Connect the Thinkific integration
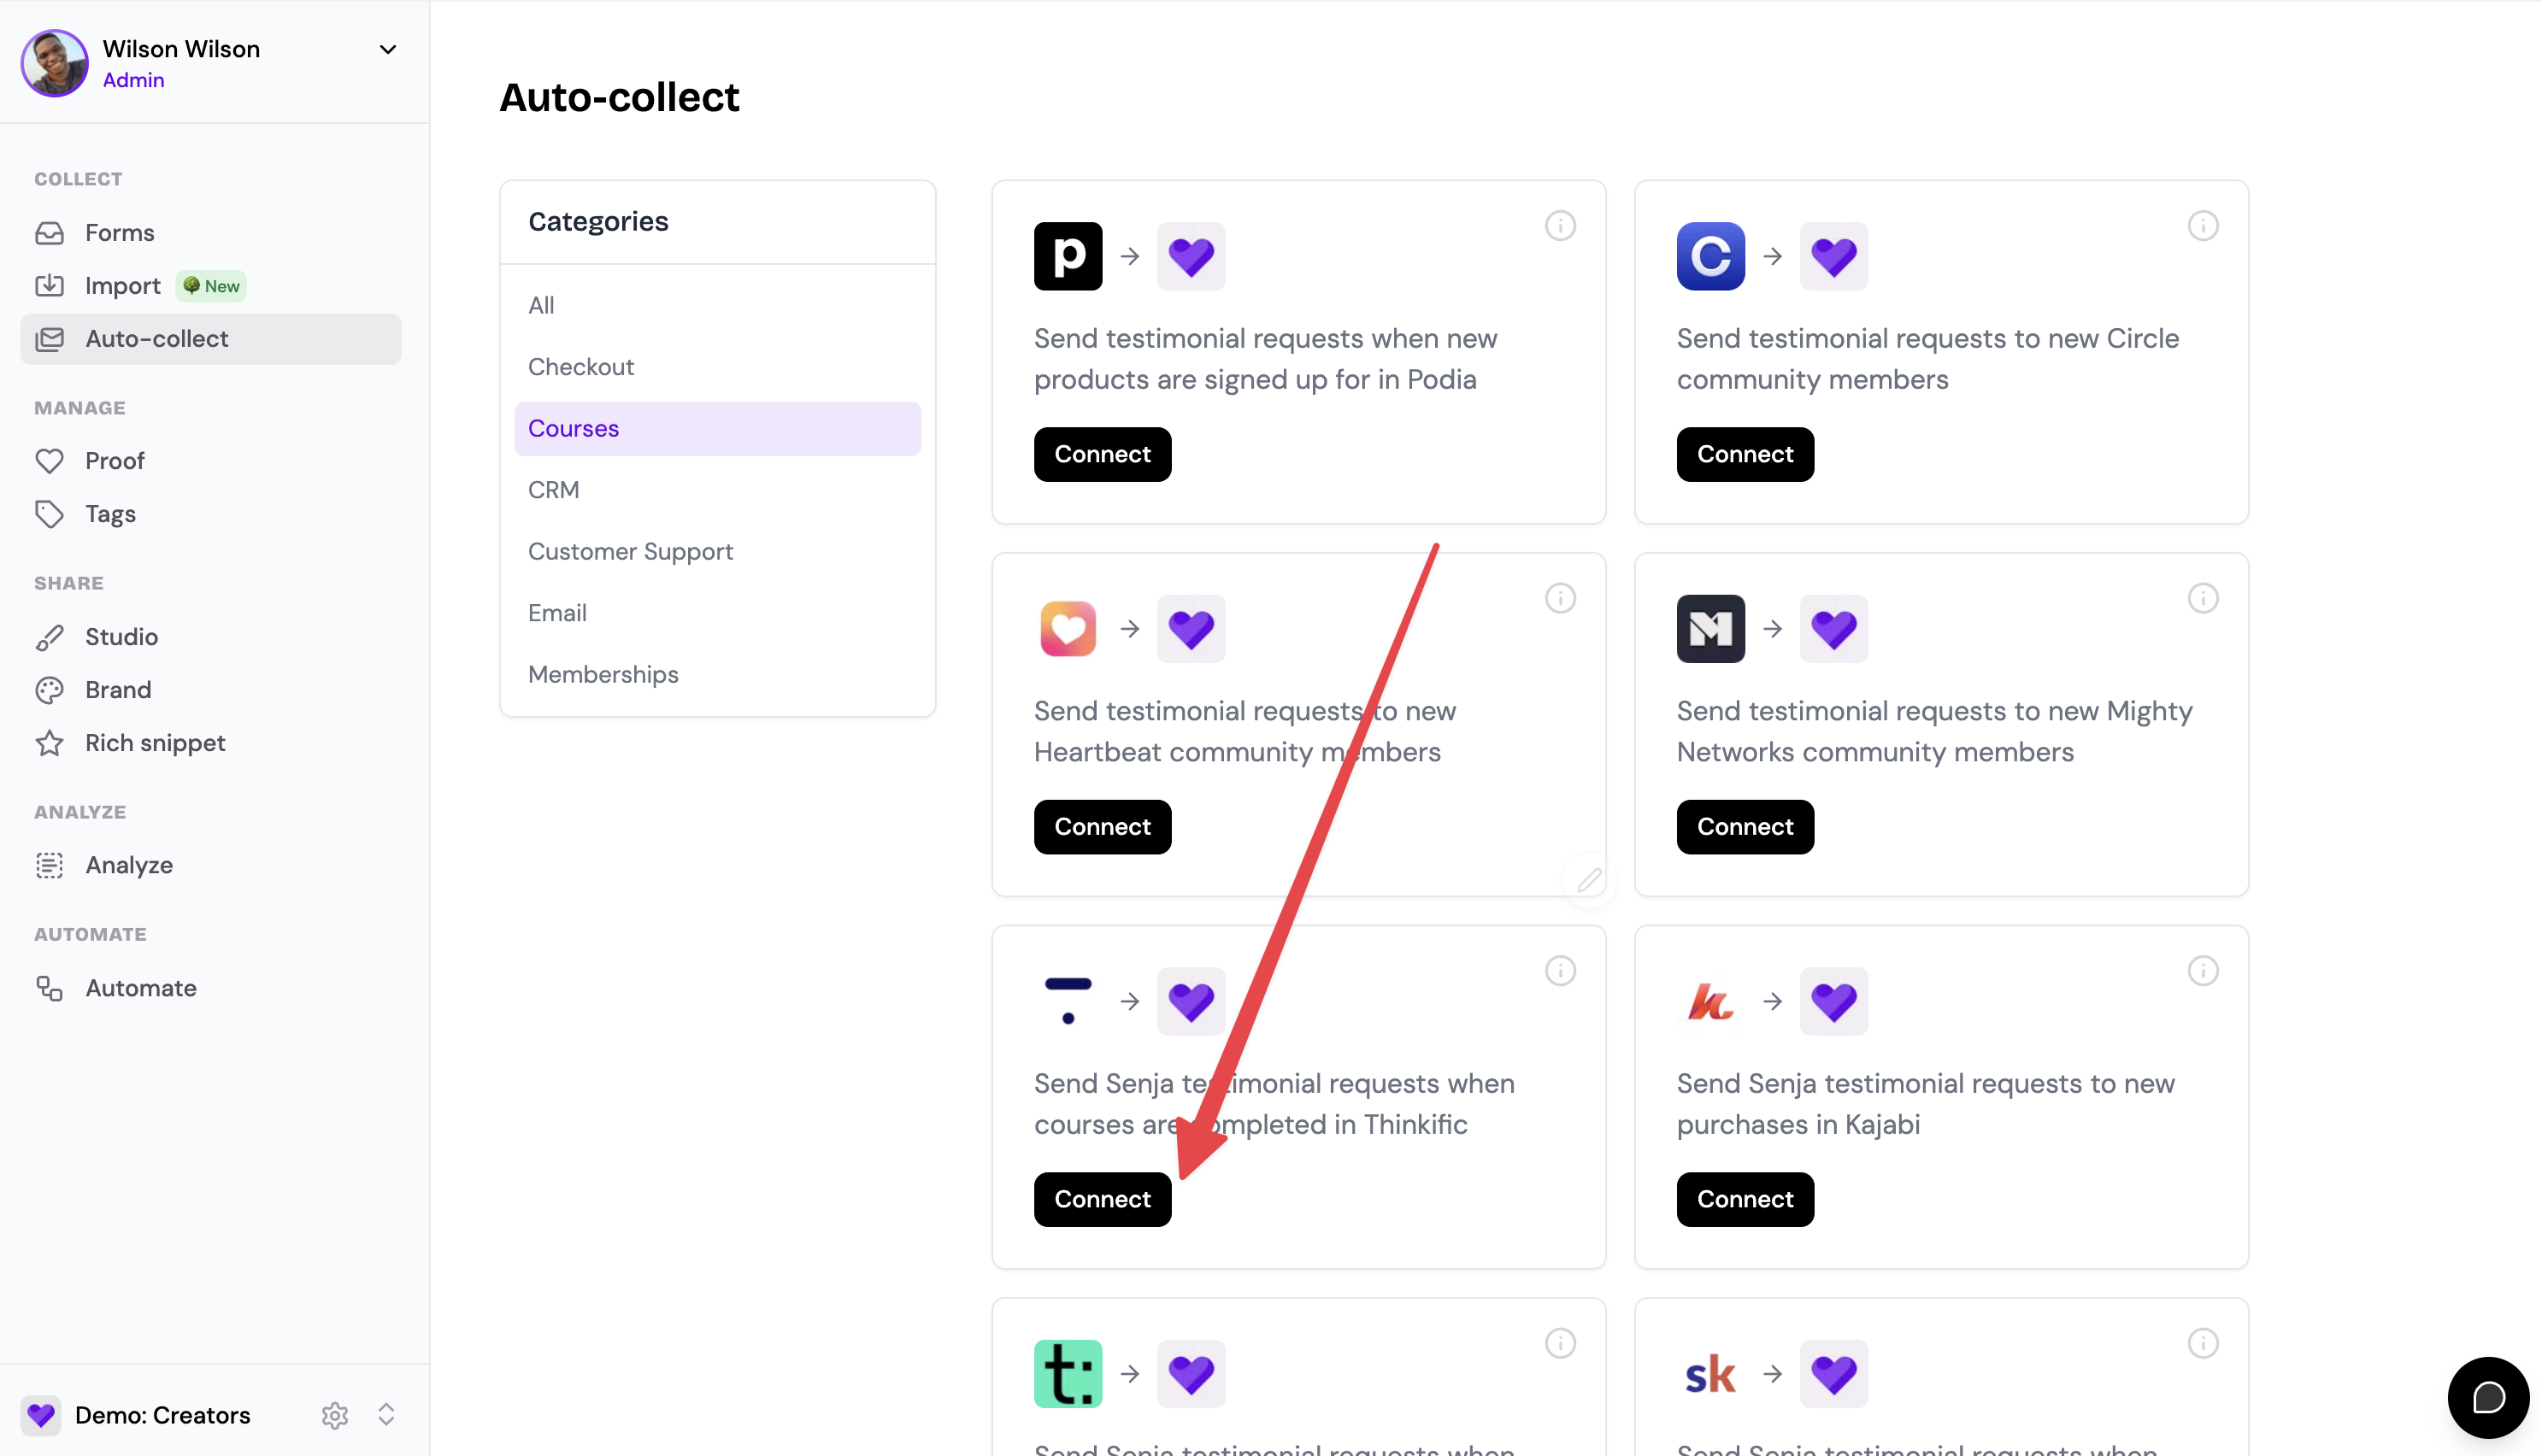Screen dimensions: 2542x1456 (1102, 1199)
